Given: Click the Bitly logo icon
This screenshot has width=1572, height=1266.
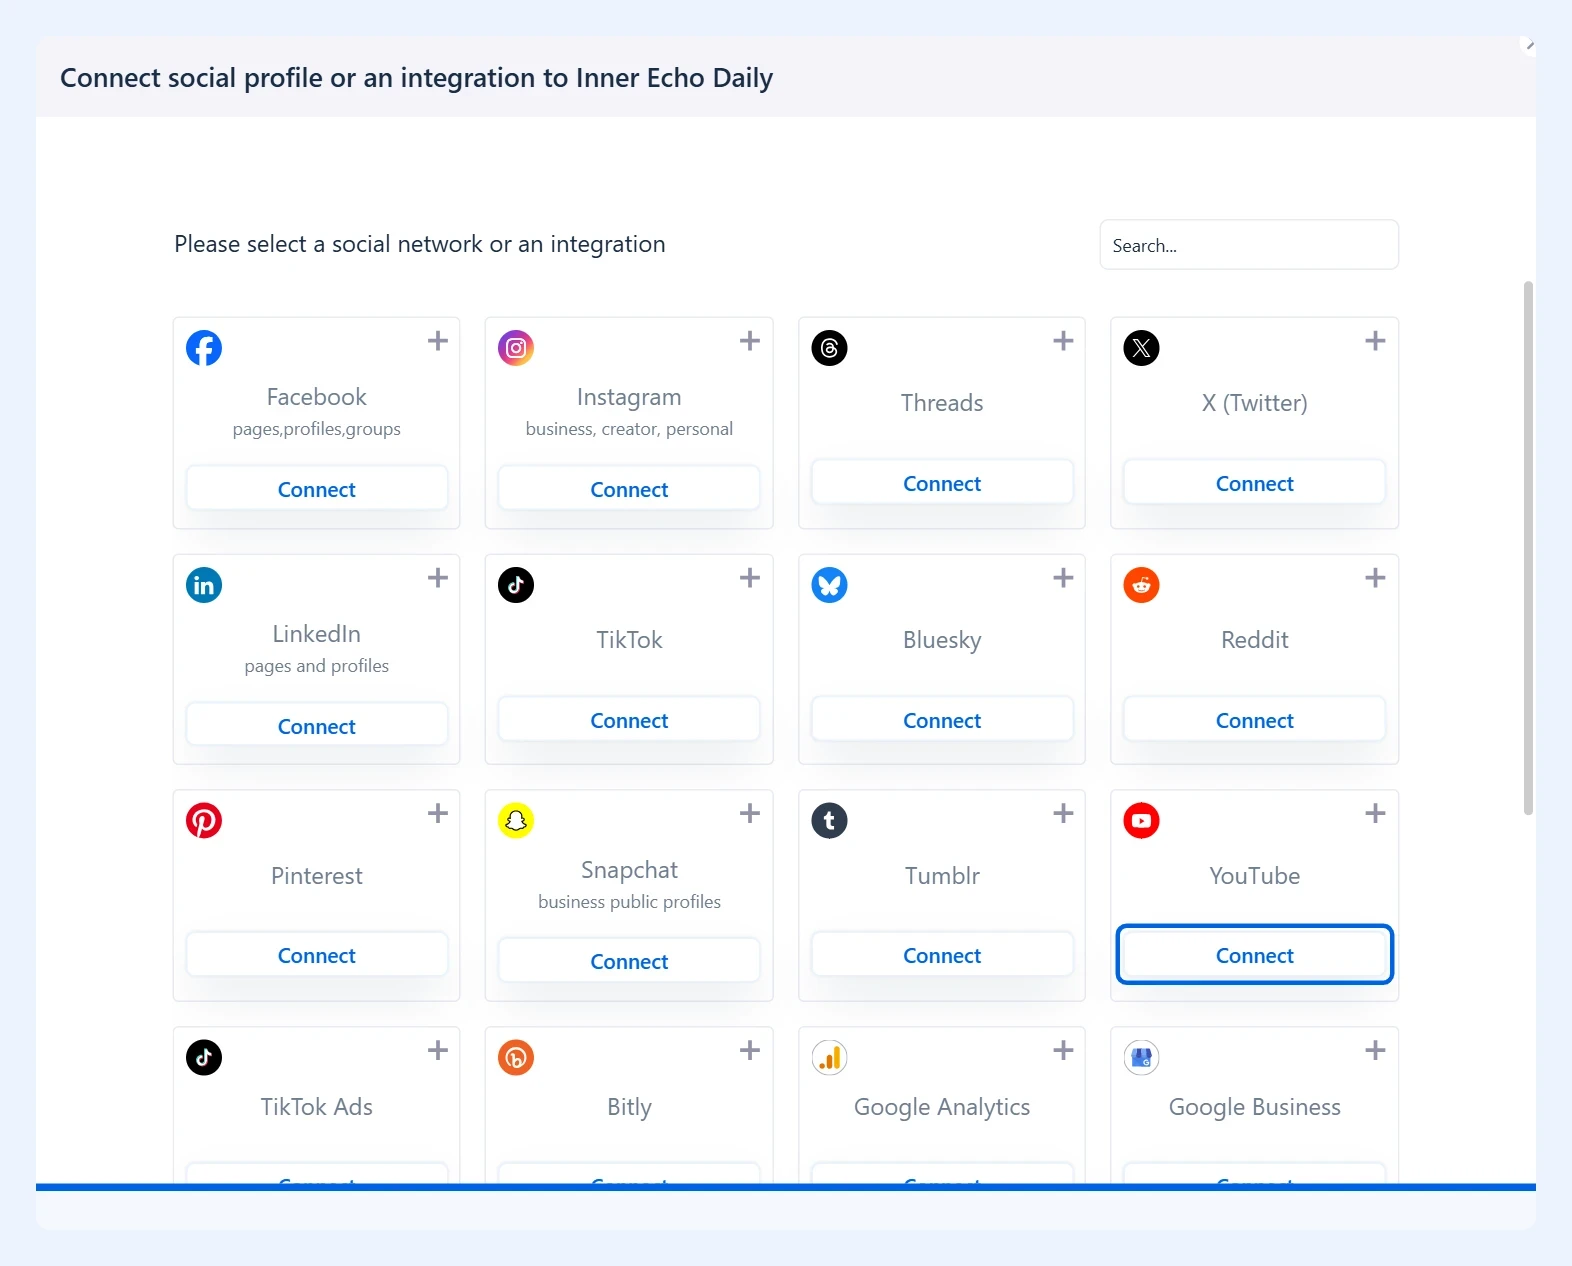Looking at the screenshot, I should pyautogui.click(x=516, y=1058).
